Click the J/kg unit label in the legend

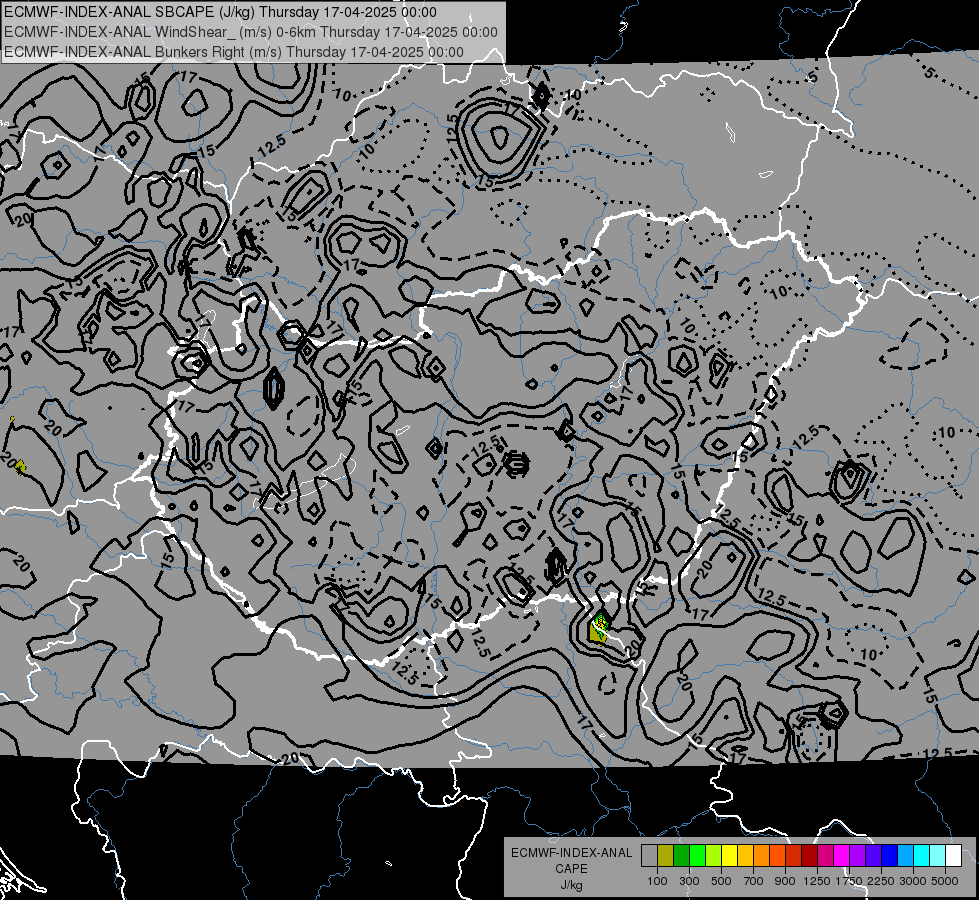click(571, 885)
